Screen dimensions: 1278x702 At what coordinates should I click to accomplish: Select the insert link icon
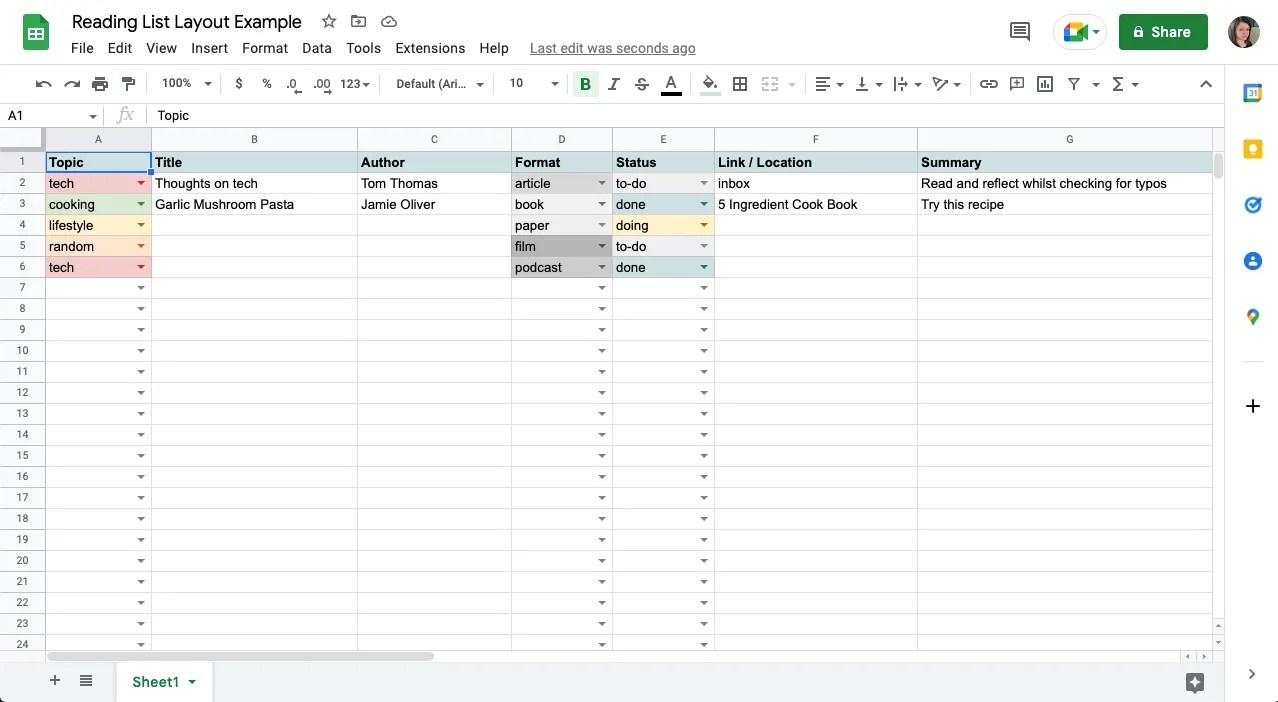988,84
